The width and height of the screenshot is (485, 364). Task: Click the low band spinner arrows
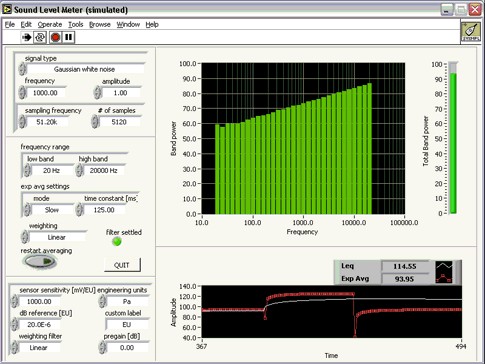(x=27, y=170)
